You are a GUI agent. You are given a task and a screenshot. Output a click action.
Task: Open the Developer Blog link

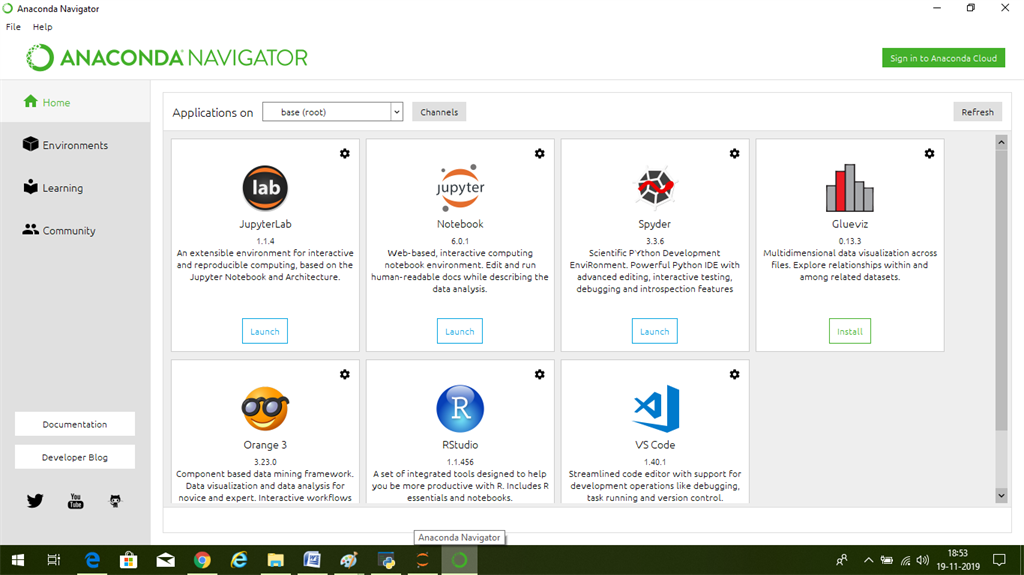coord(74,457)
